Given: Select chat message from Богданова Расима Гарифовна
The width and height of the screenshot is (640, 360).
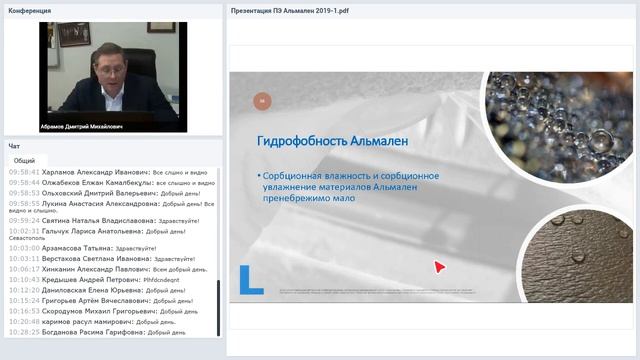Looking at the screenshot, I should coord(97,332).
